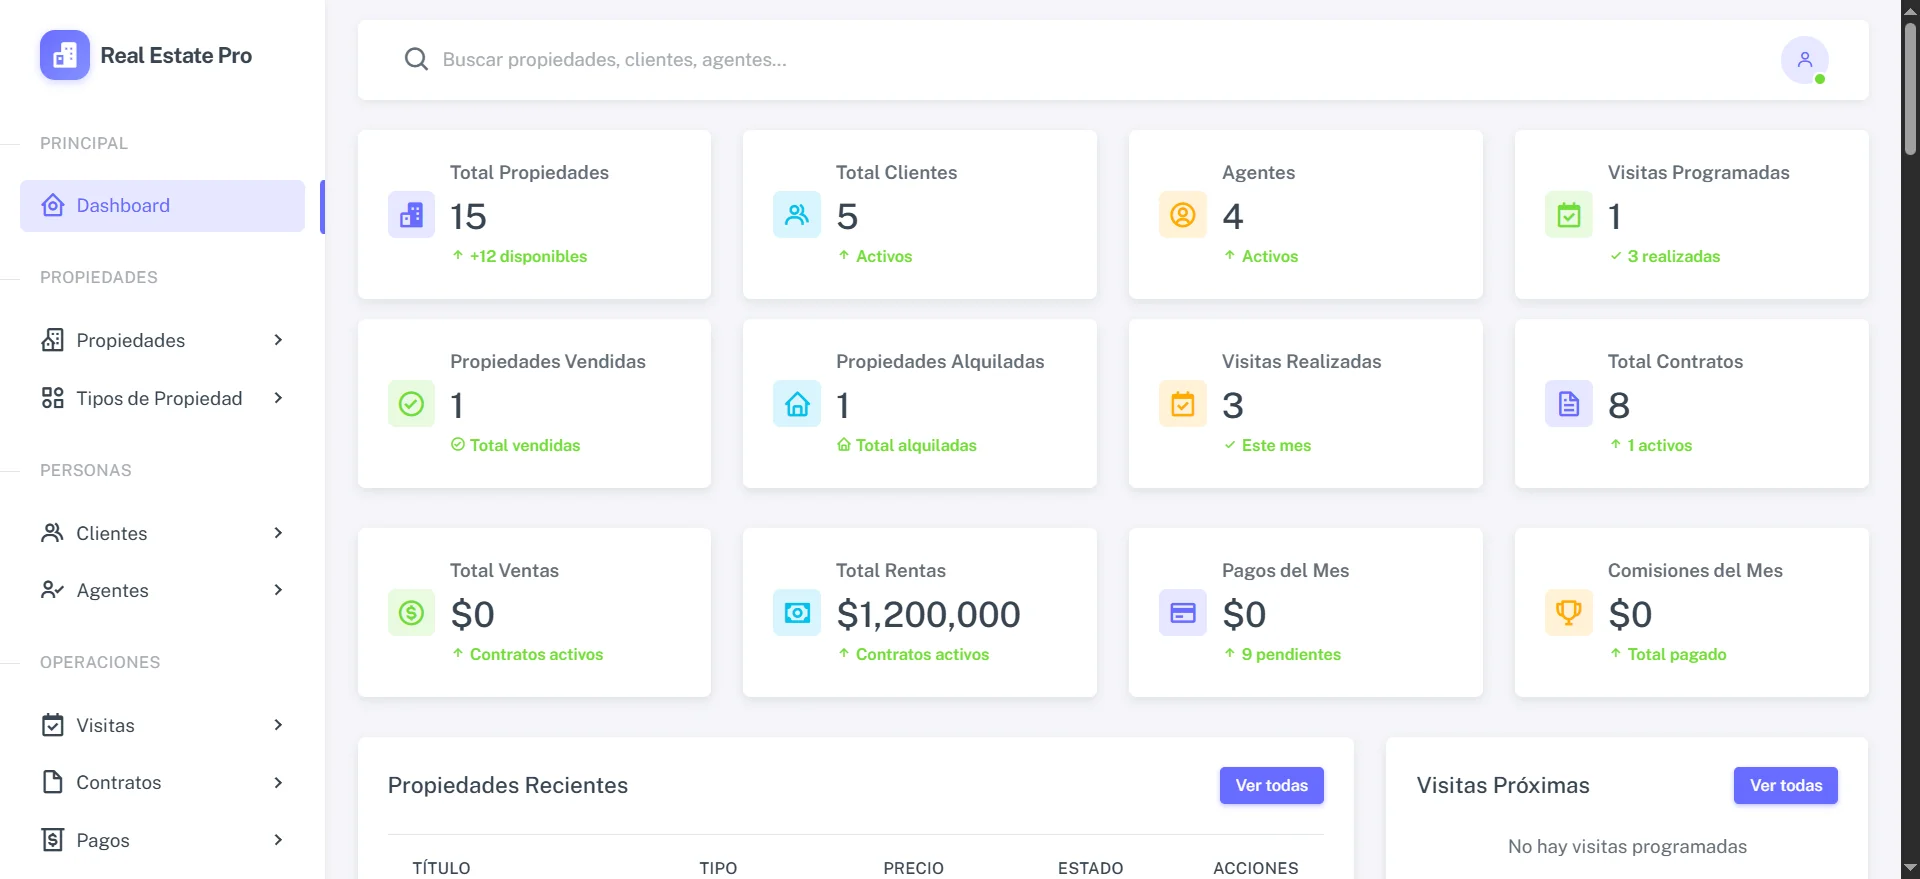The height and width of the screenshot is (879, 1920).
Task: Expand the Contratos menu chevron
Action: [x=278, y=782]
